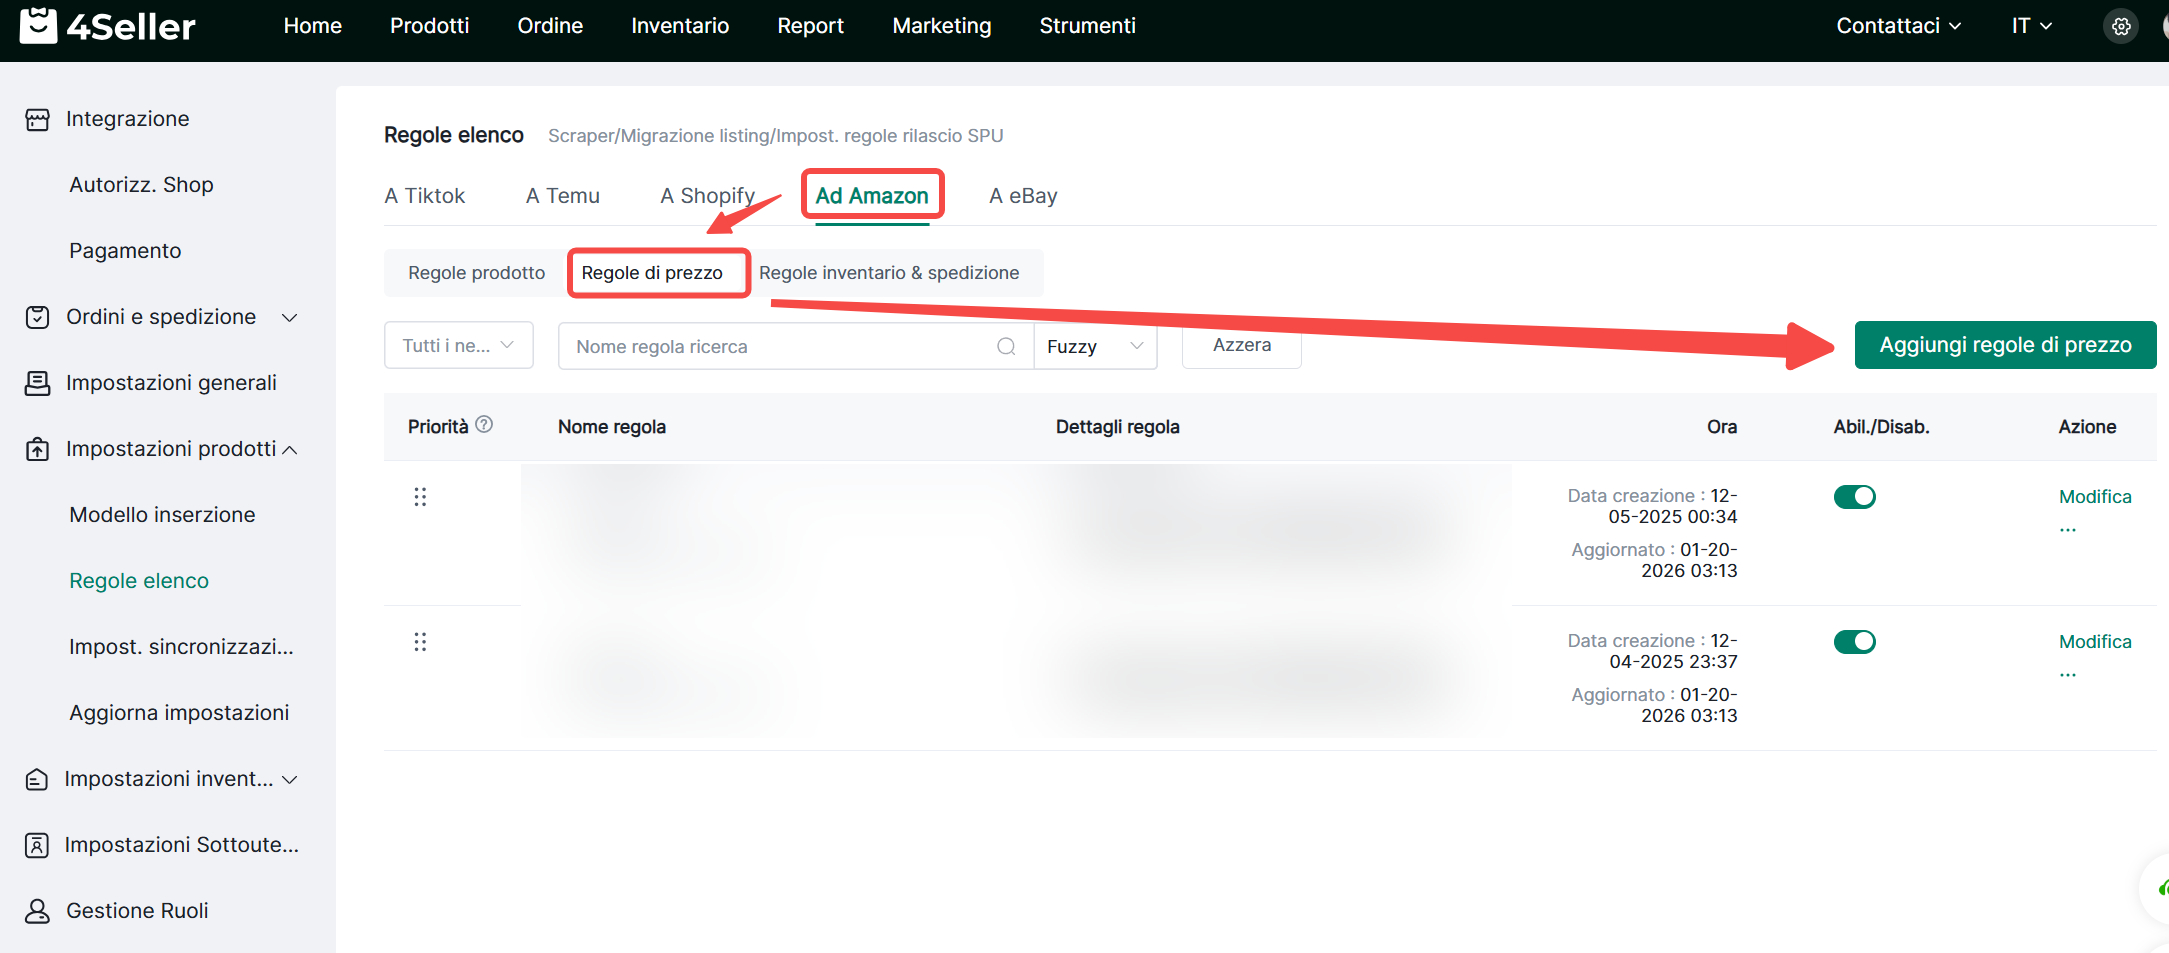Open the Inventario menu in top navigation
2169x953 pixels.
[x=679, y=26]
